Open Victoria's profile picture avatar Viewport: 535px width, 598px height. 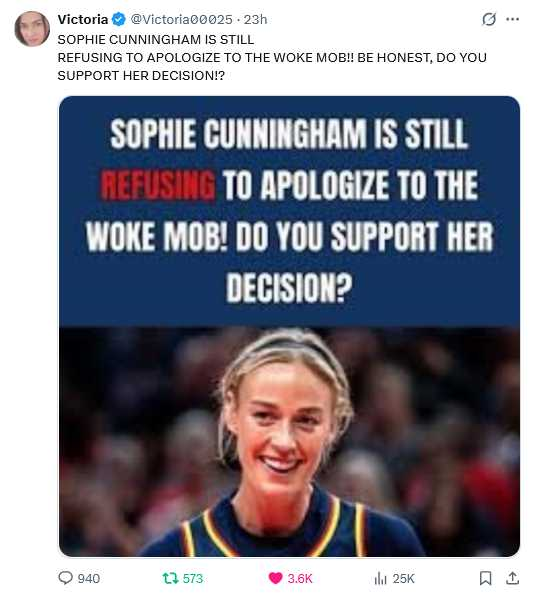32,29
